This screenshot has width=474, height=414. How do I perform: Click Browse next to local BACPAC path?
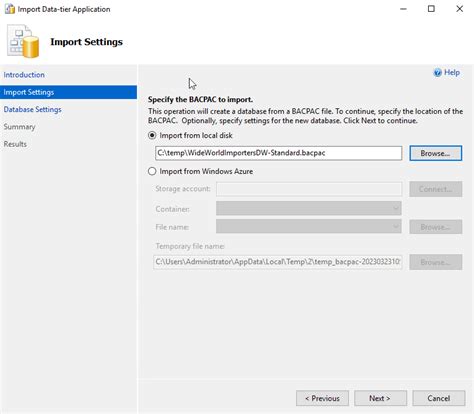tap(436, 153)
